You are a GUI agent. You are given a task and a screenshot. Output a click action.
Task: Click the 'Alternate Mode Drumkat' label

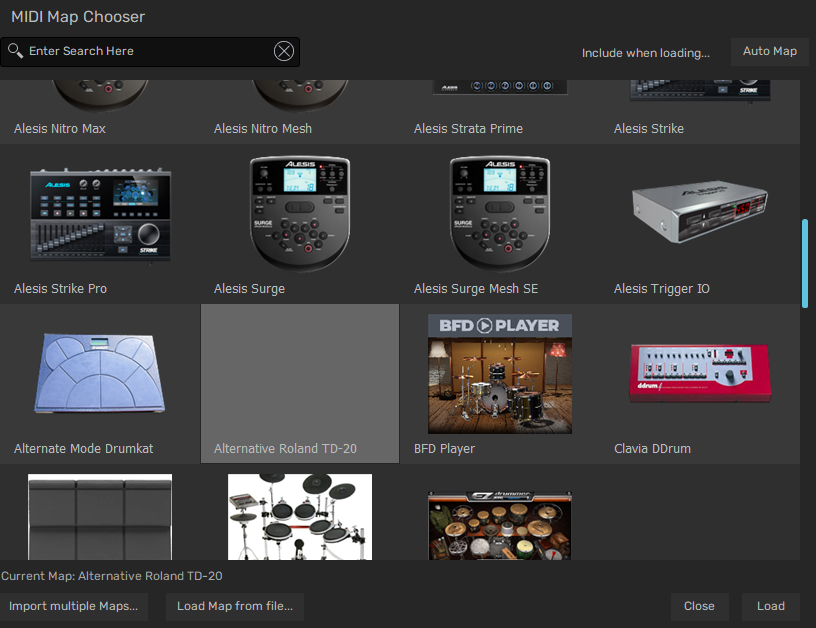click(x=84, y=448)
